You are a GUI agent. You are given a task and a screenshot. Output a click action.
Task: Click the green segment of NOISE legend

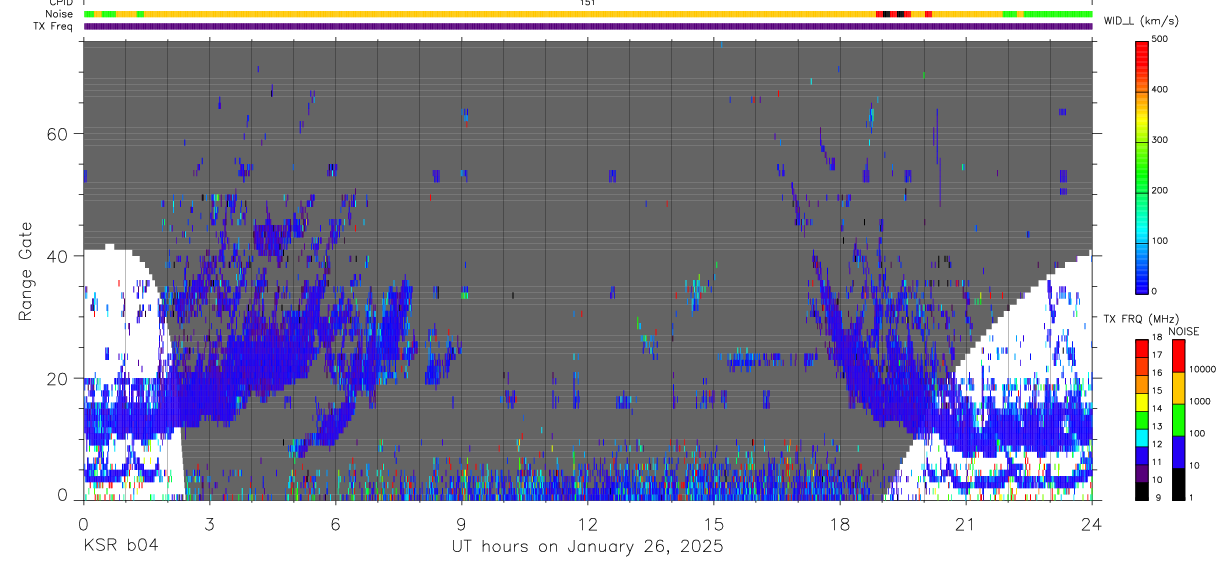click(x=1178, y=419)
